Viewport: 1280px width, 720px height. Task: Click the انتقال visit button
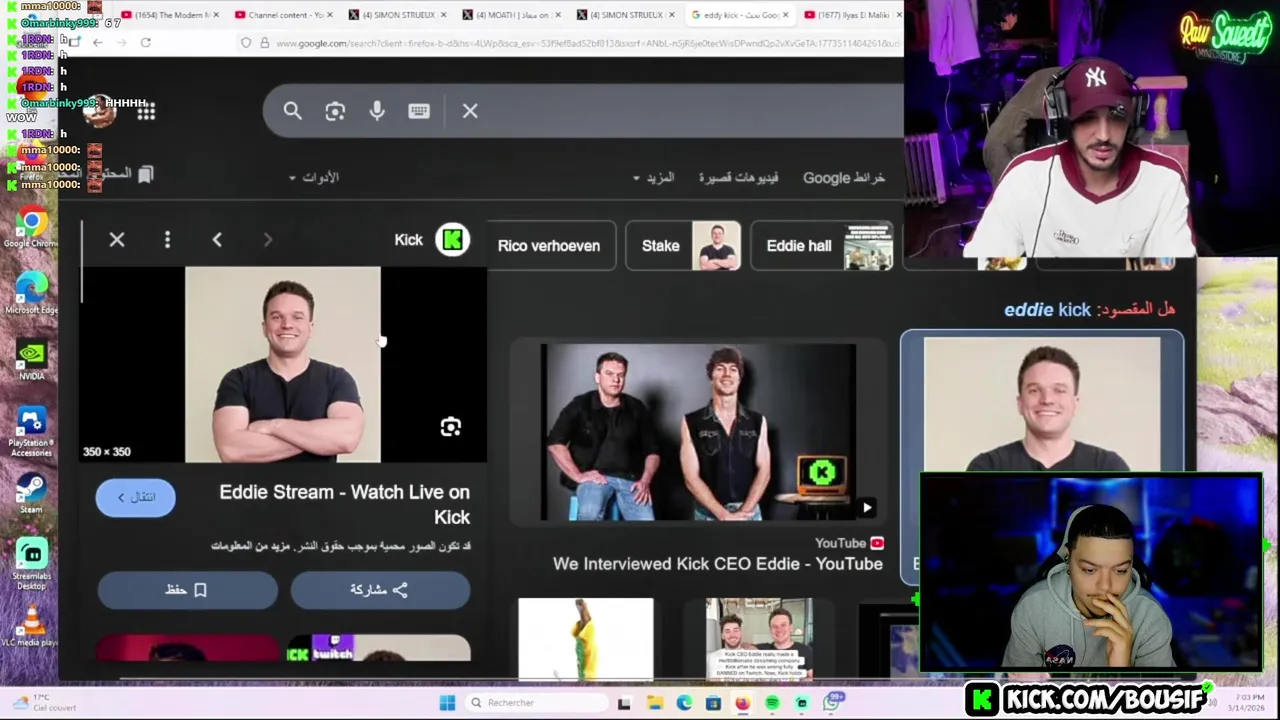point(135,497)
